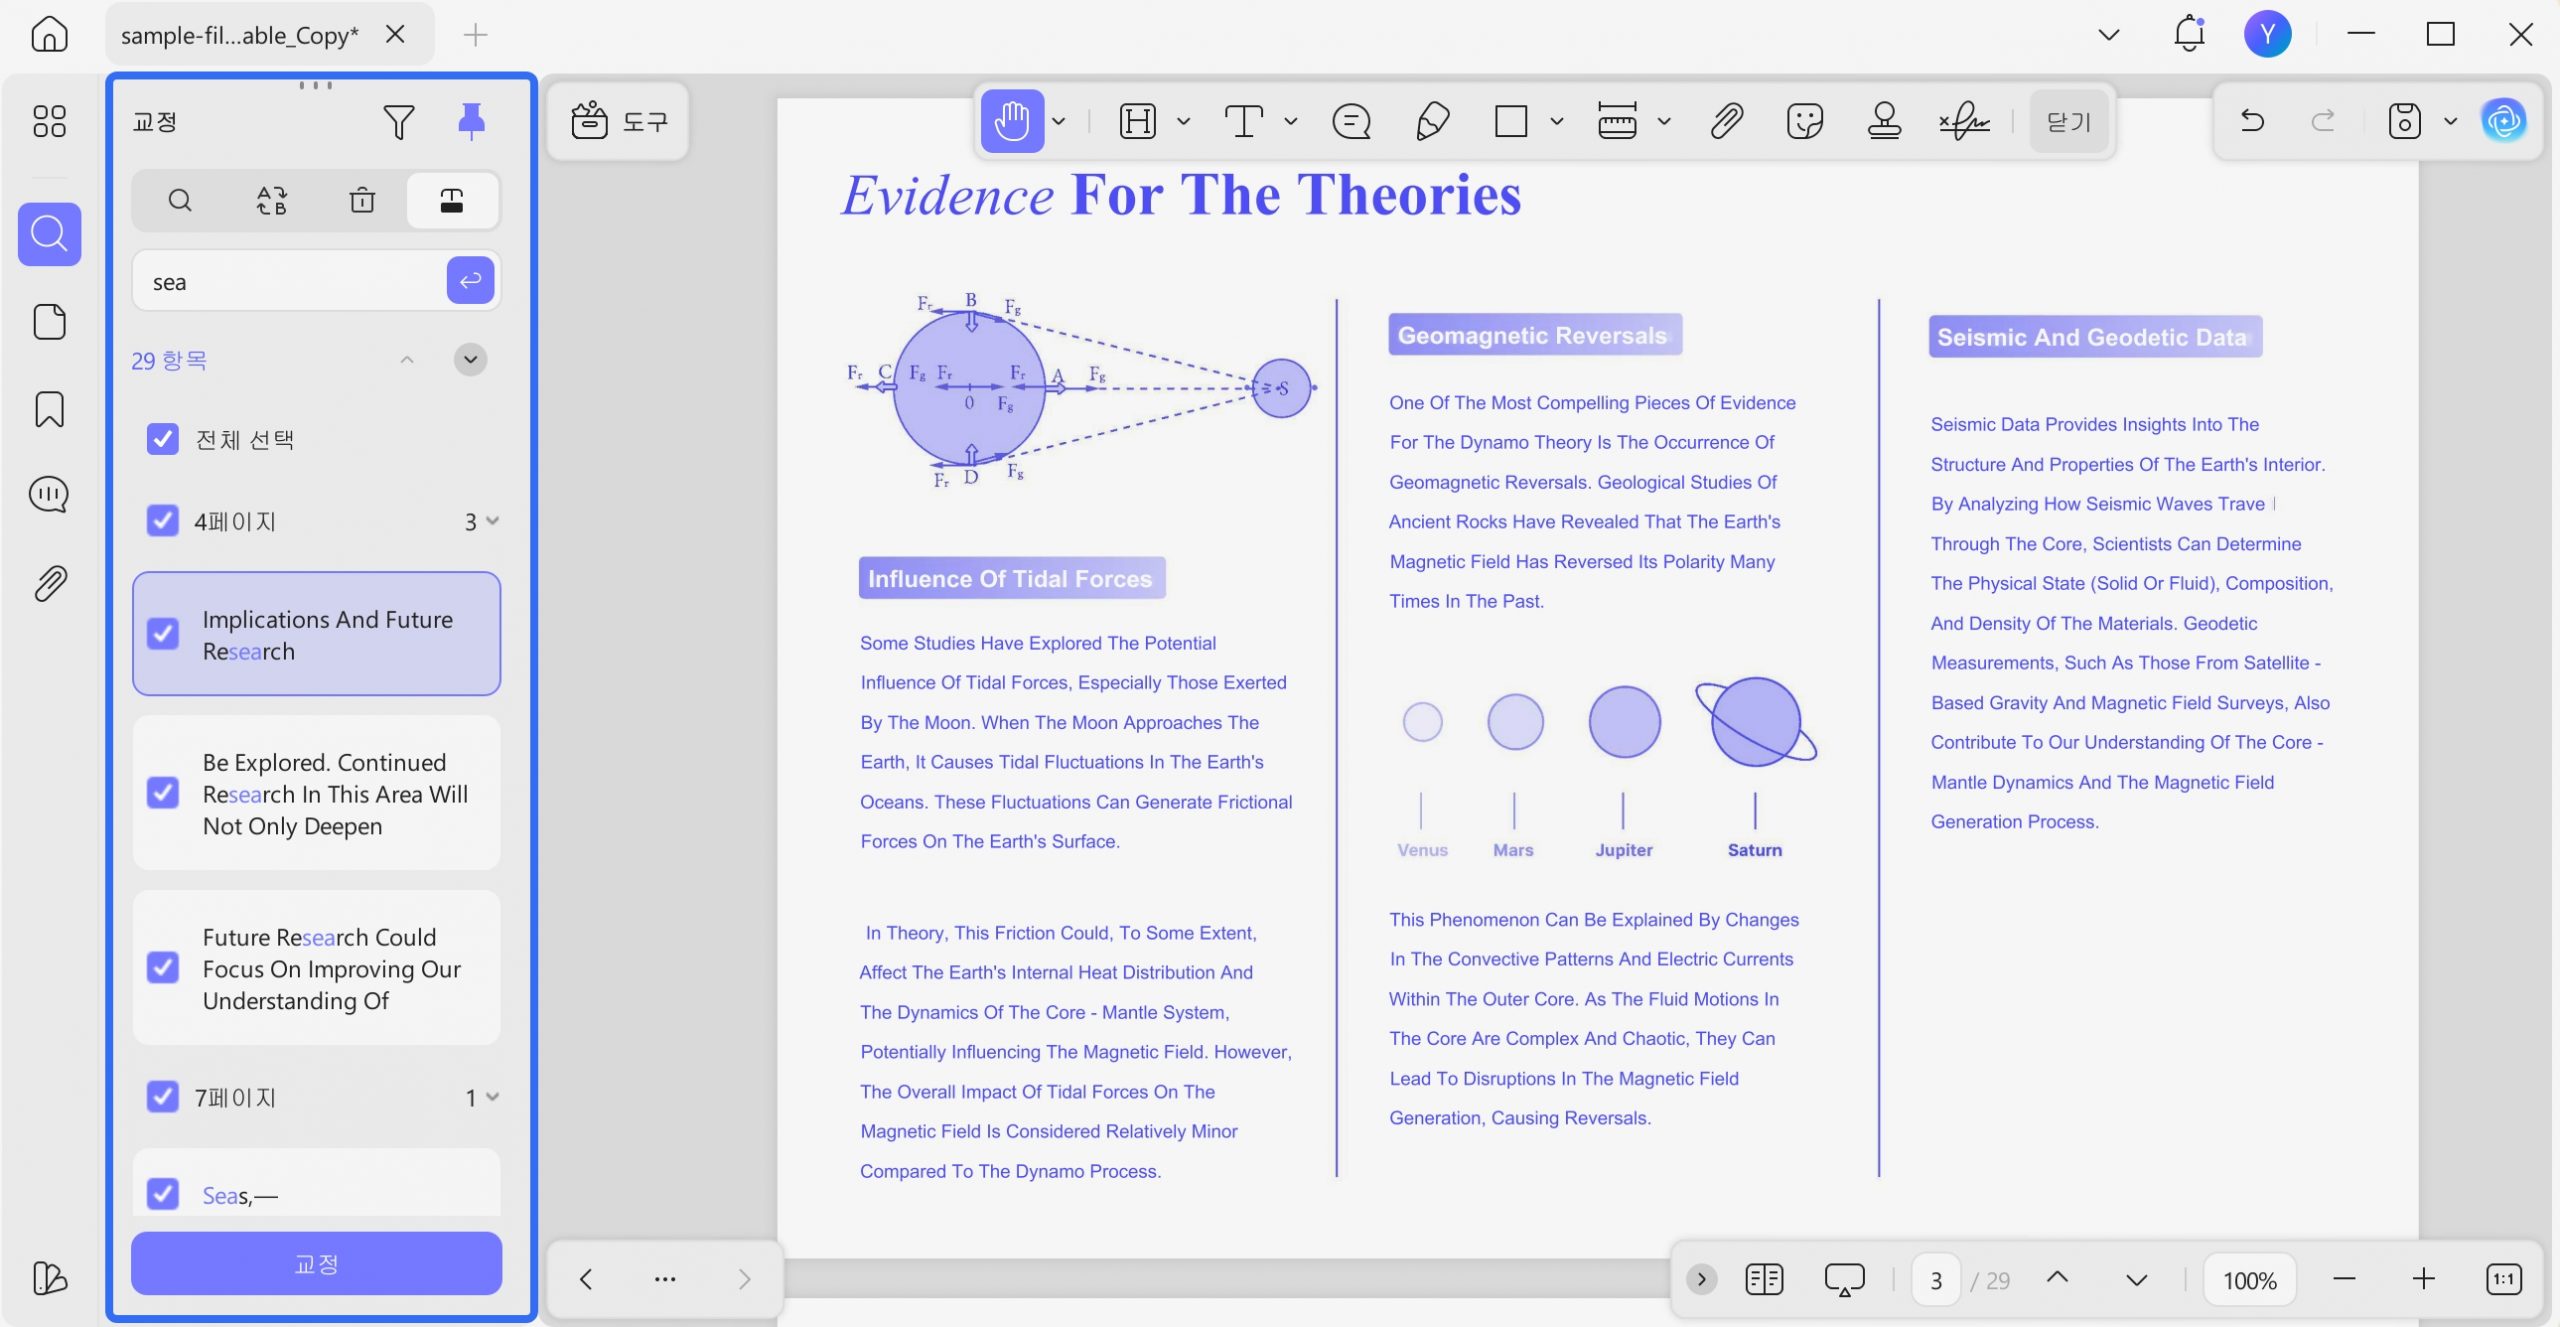The height and width of the screenshot is (1327, 2560).
Task: Select the measure ruler tool
Action: pos(1617,121)
